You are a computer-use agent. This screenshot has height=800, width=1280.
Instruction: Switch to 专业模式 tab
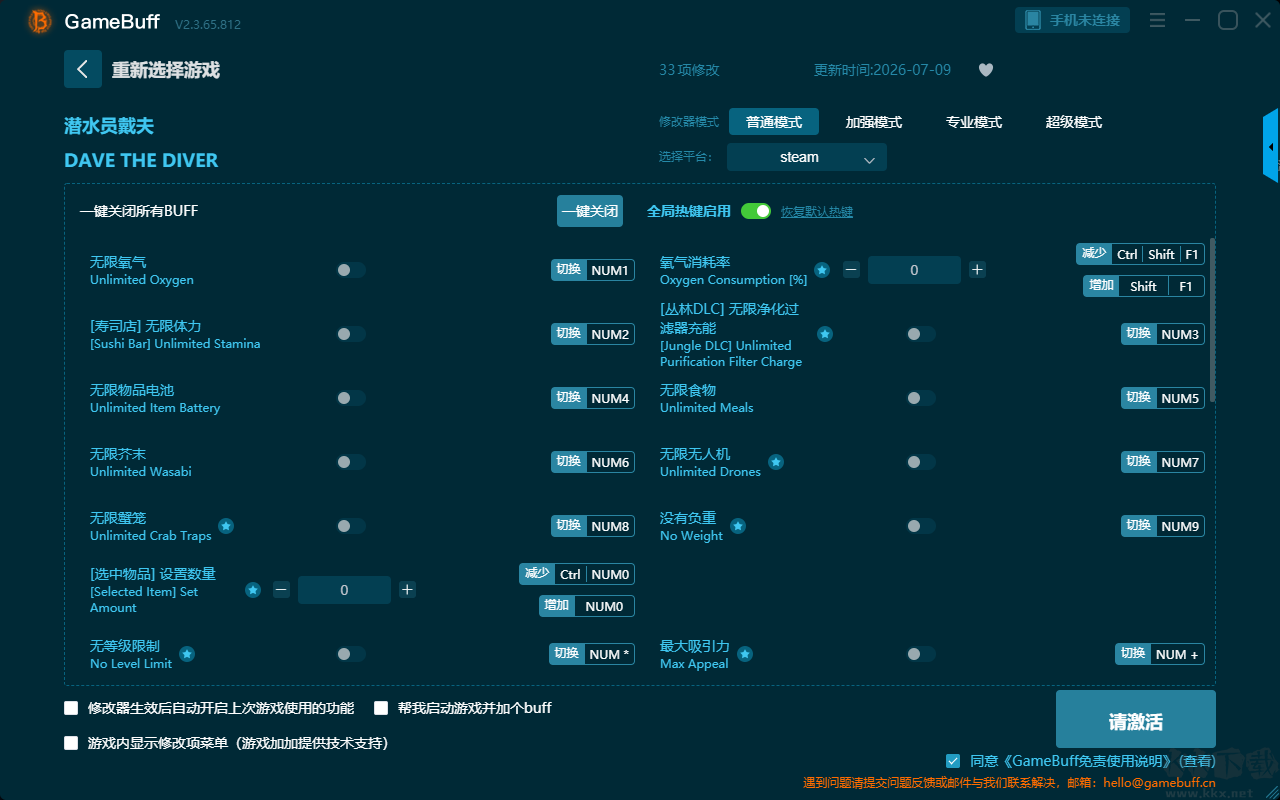coord(974,122)
